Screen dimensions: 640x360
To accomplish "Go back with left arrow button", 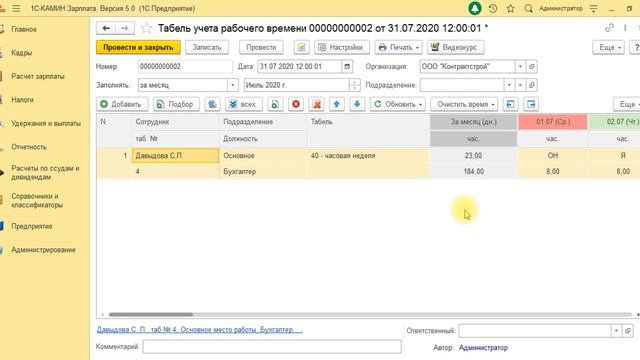I will [x=106, y=28].
